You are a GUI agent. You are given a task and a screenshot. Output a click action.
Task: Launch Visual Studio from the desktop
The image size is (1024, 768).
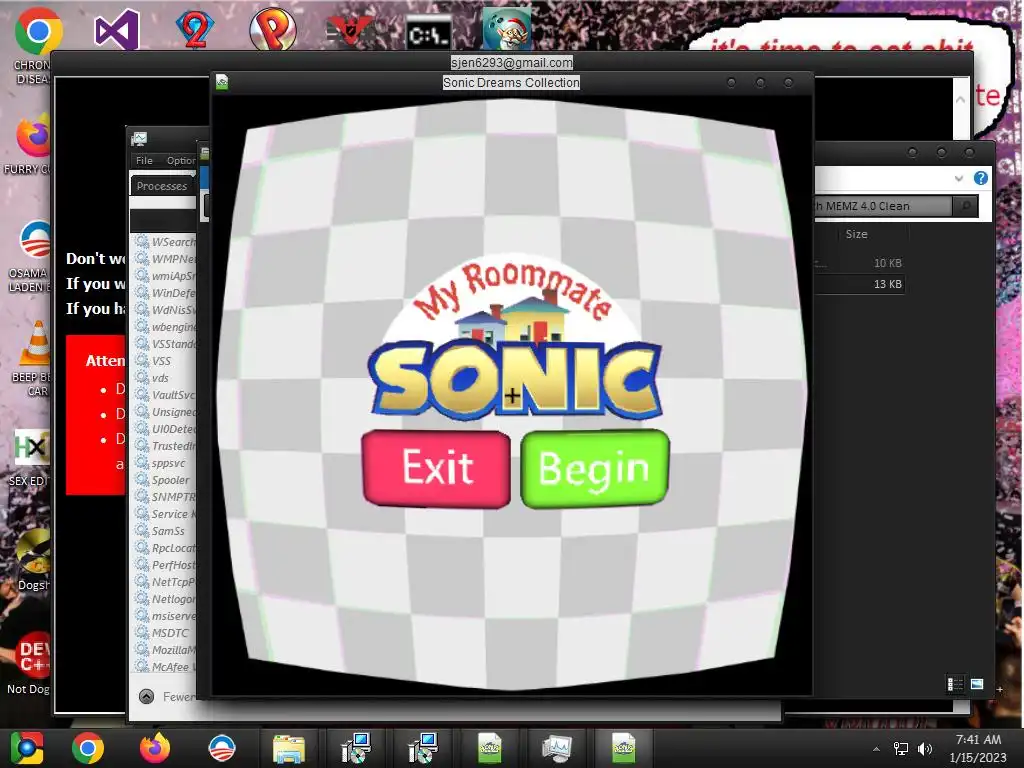(x=117, y=29)
